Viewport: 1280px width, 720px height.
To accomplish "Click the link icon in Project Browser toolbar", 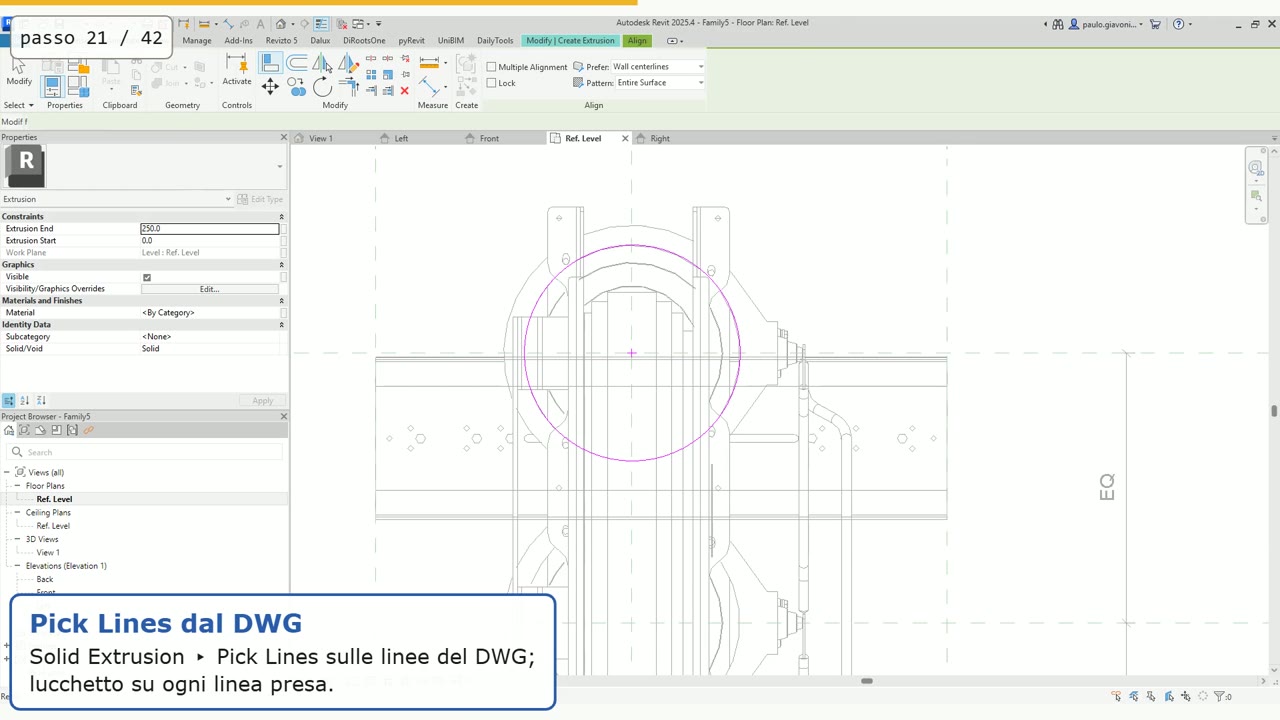I will coord(88,430).
